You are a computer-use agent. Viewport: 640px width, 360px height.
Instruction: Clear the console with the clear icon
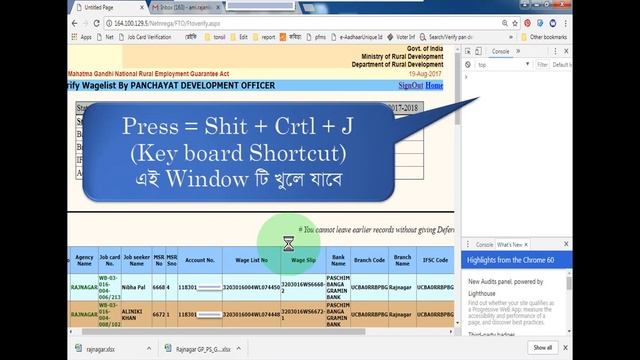(x=468, y=64)
